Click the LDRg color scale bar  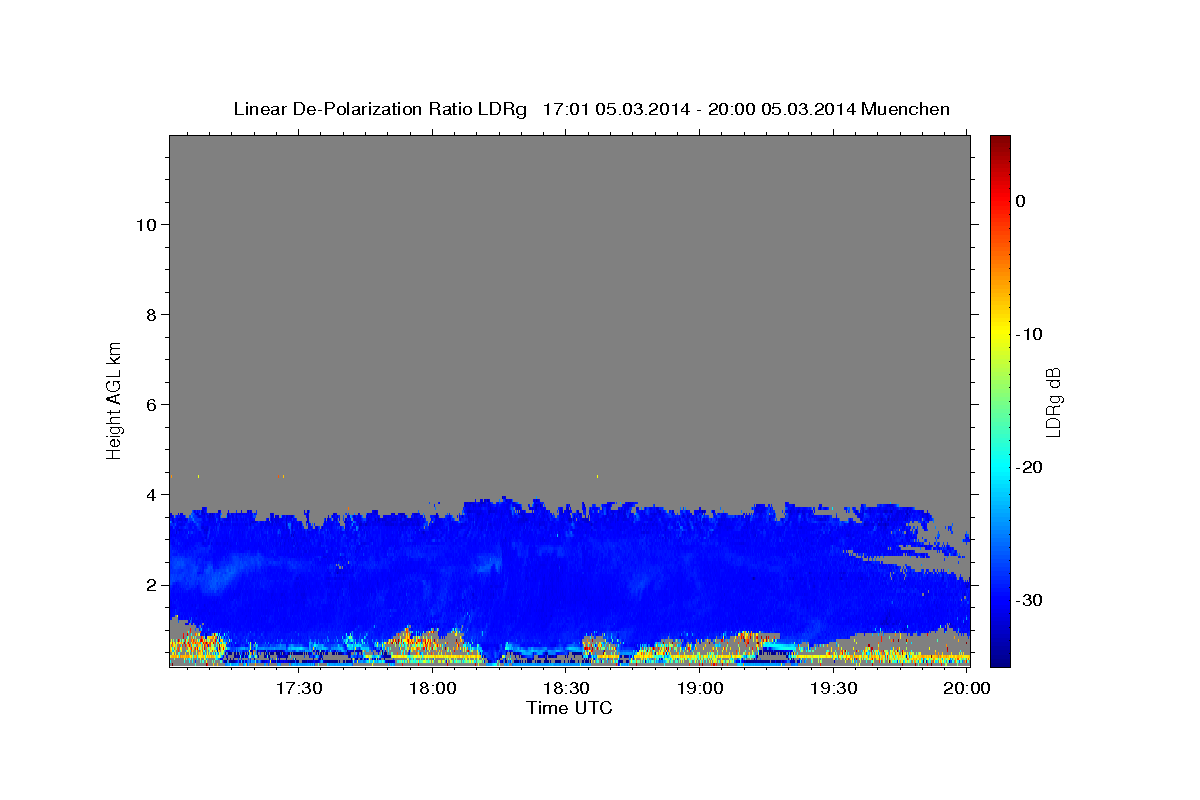[1000, 401]
